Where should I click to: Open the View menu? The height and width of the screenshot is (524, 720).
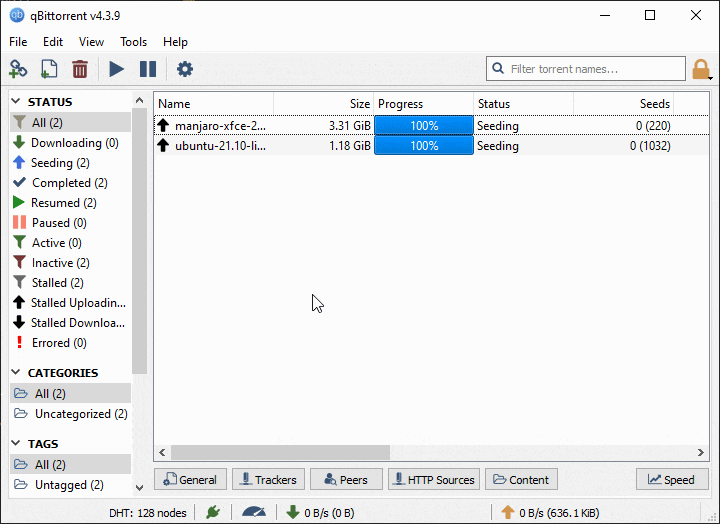point(91,42)
